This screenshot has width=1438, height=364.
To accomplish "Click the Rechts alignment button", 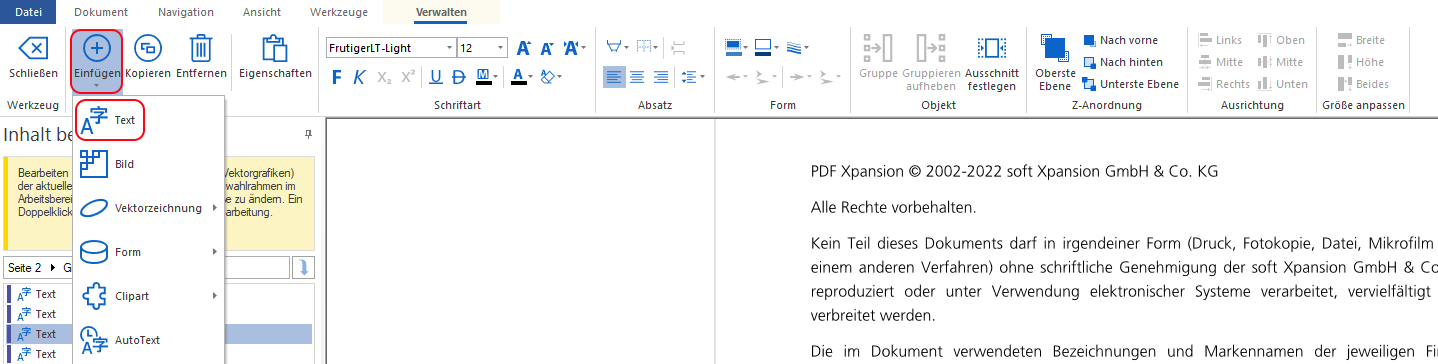I will (x=1224, y=84).
